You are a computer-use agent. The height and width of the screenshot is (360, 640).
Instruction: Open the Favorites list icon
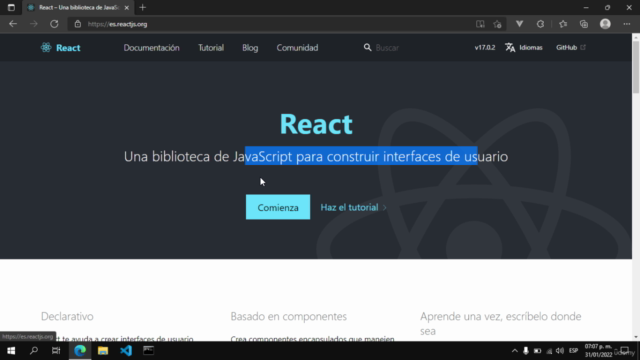pos(563,24)
